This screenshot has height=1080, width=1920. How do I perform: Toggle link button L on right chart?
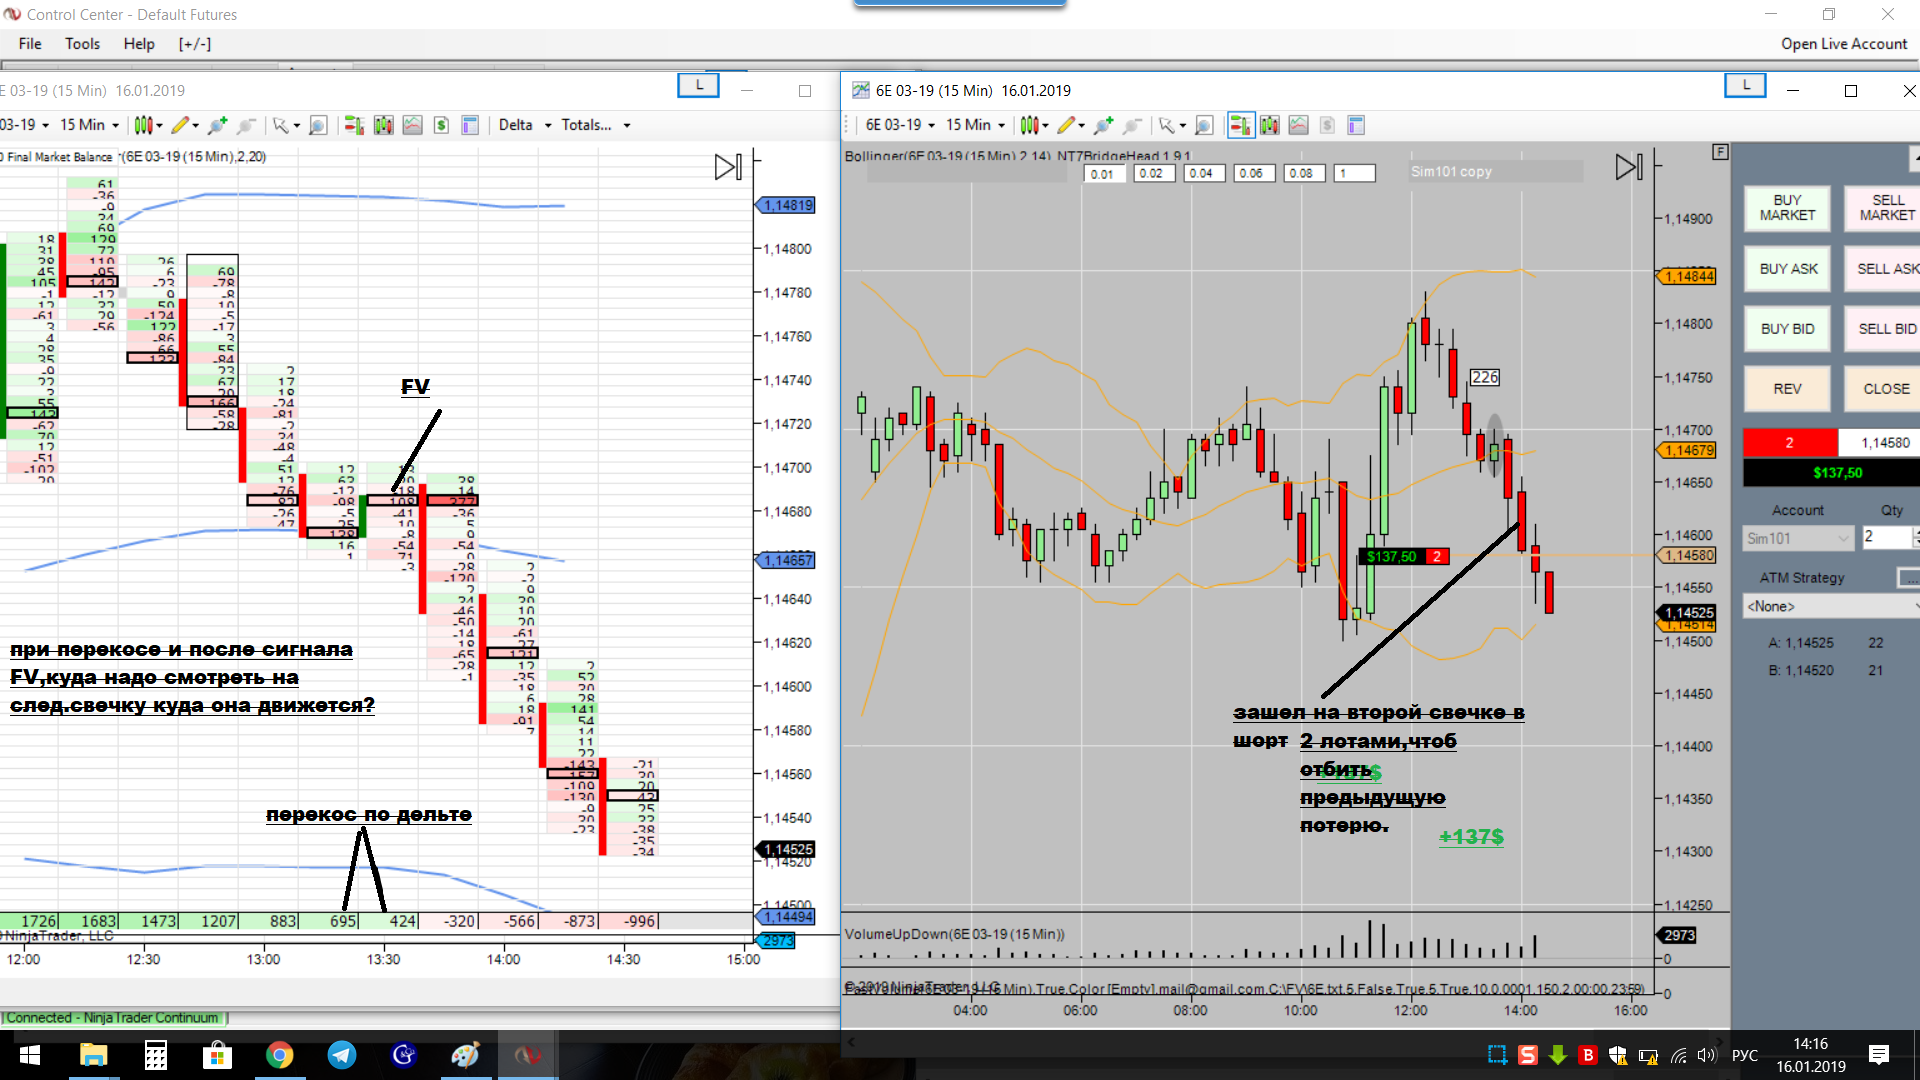pos(1745,86)
